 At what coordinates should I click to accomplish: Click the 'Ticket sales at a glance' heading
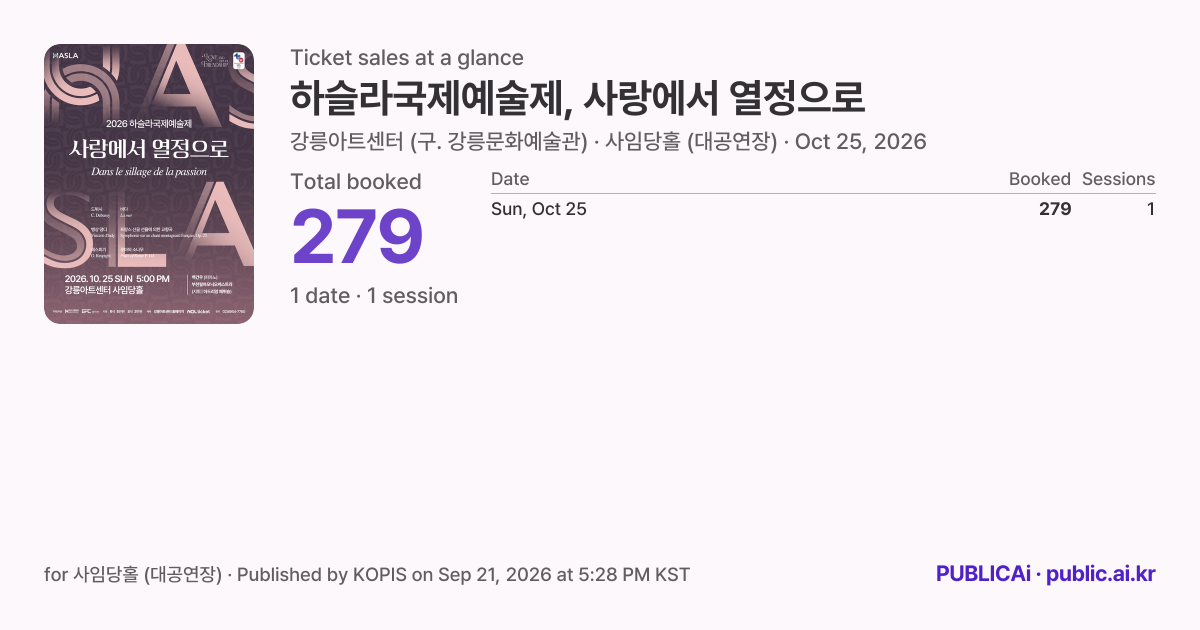[x=407, y=58]
